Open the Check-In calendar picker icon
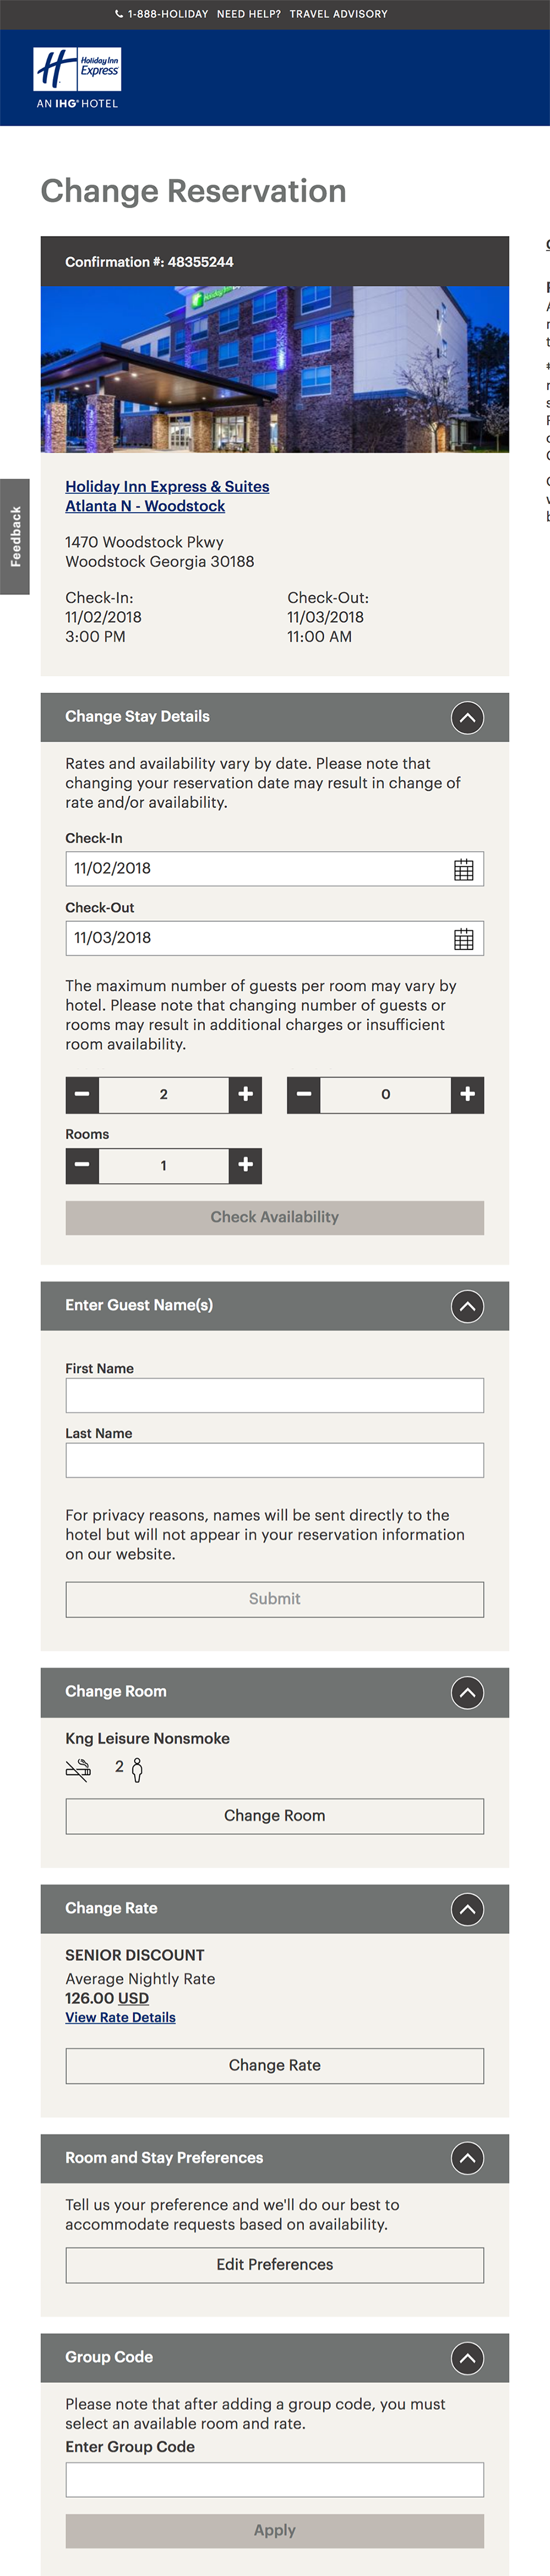Viewport: 550px width, 2576px height. click(463, 869)
